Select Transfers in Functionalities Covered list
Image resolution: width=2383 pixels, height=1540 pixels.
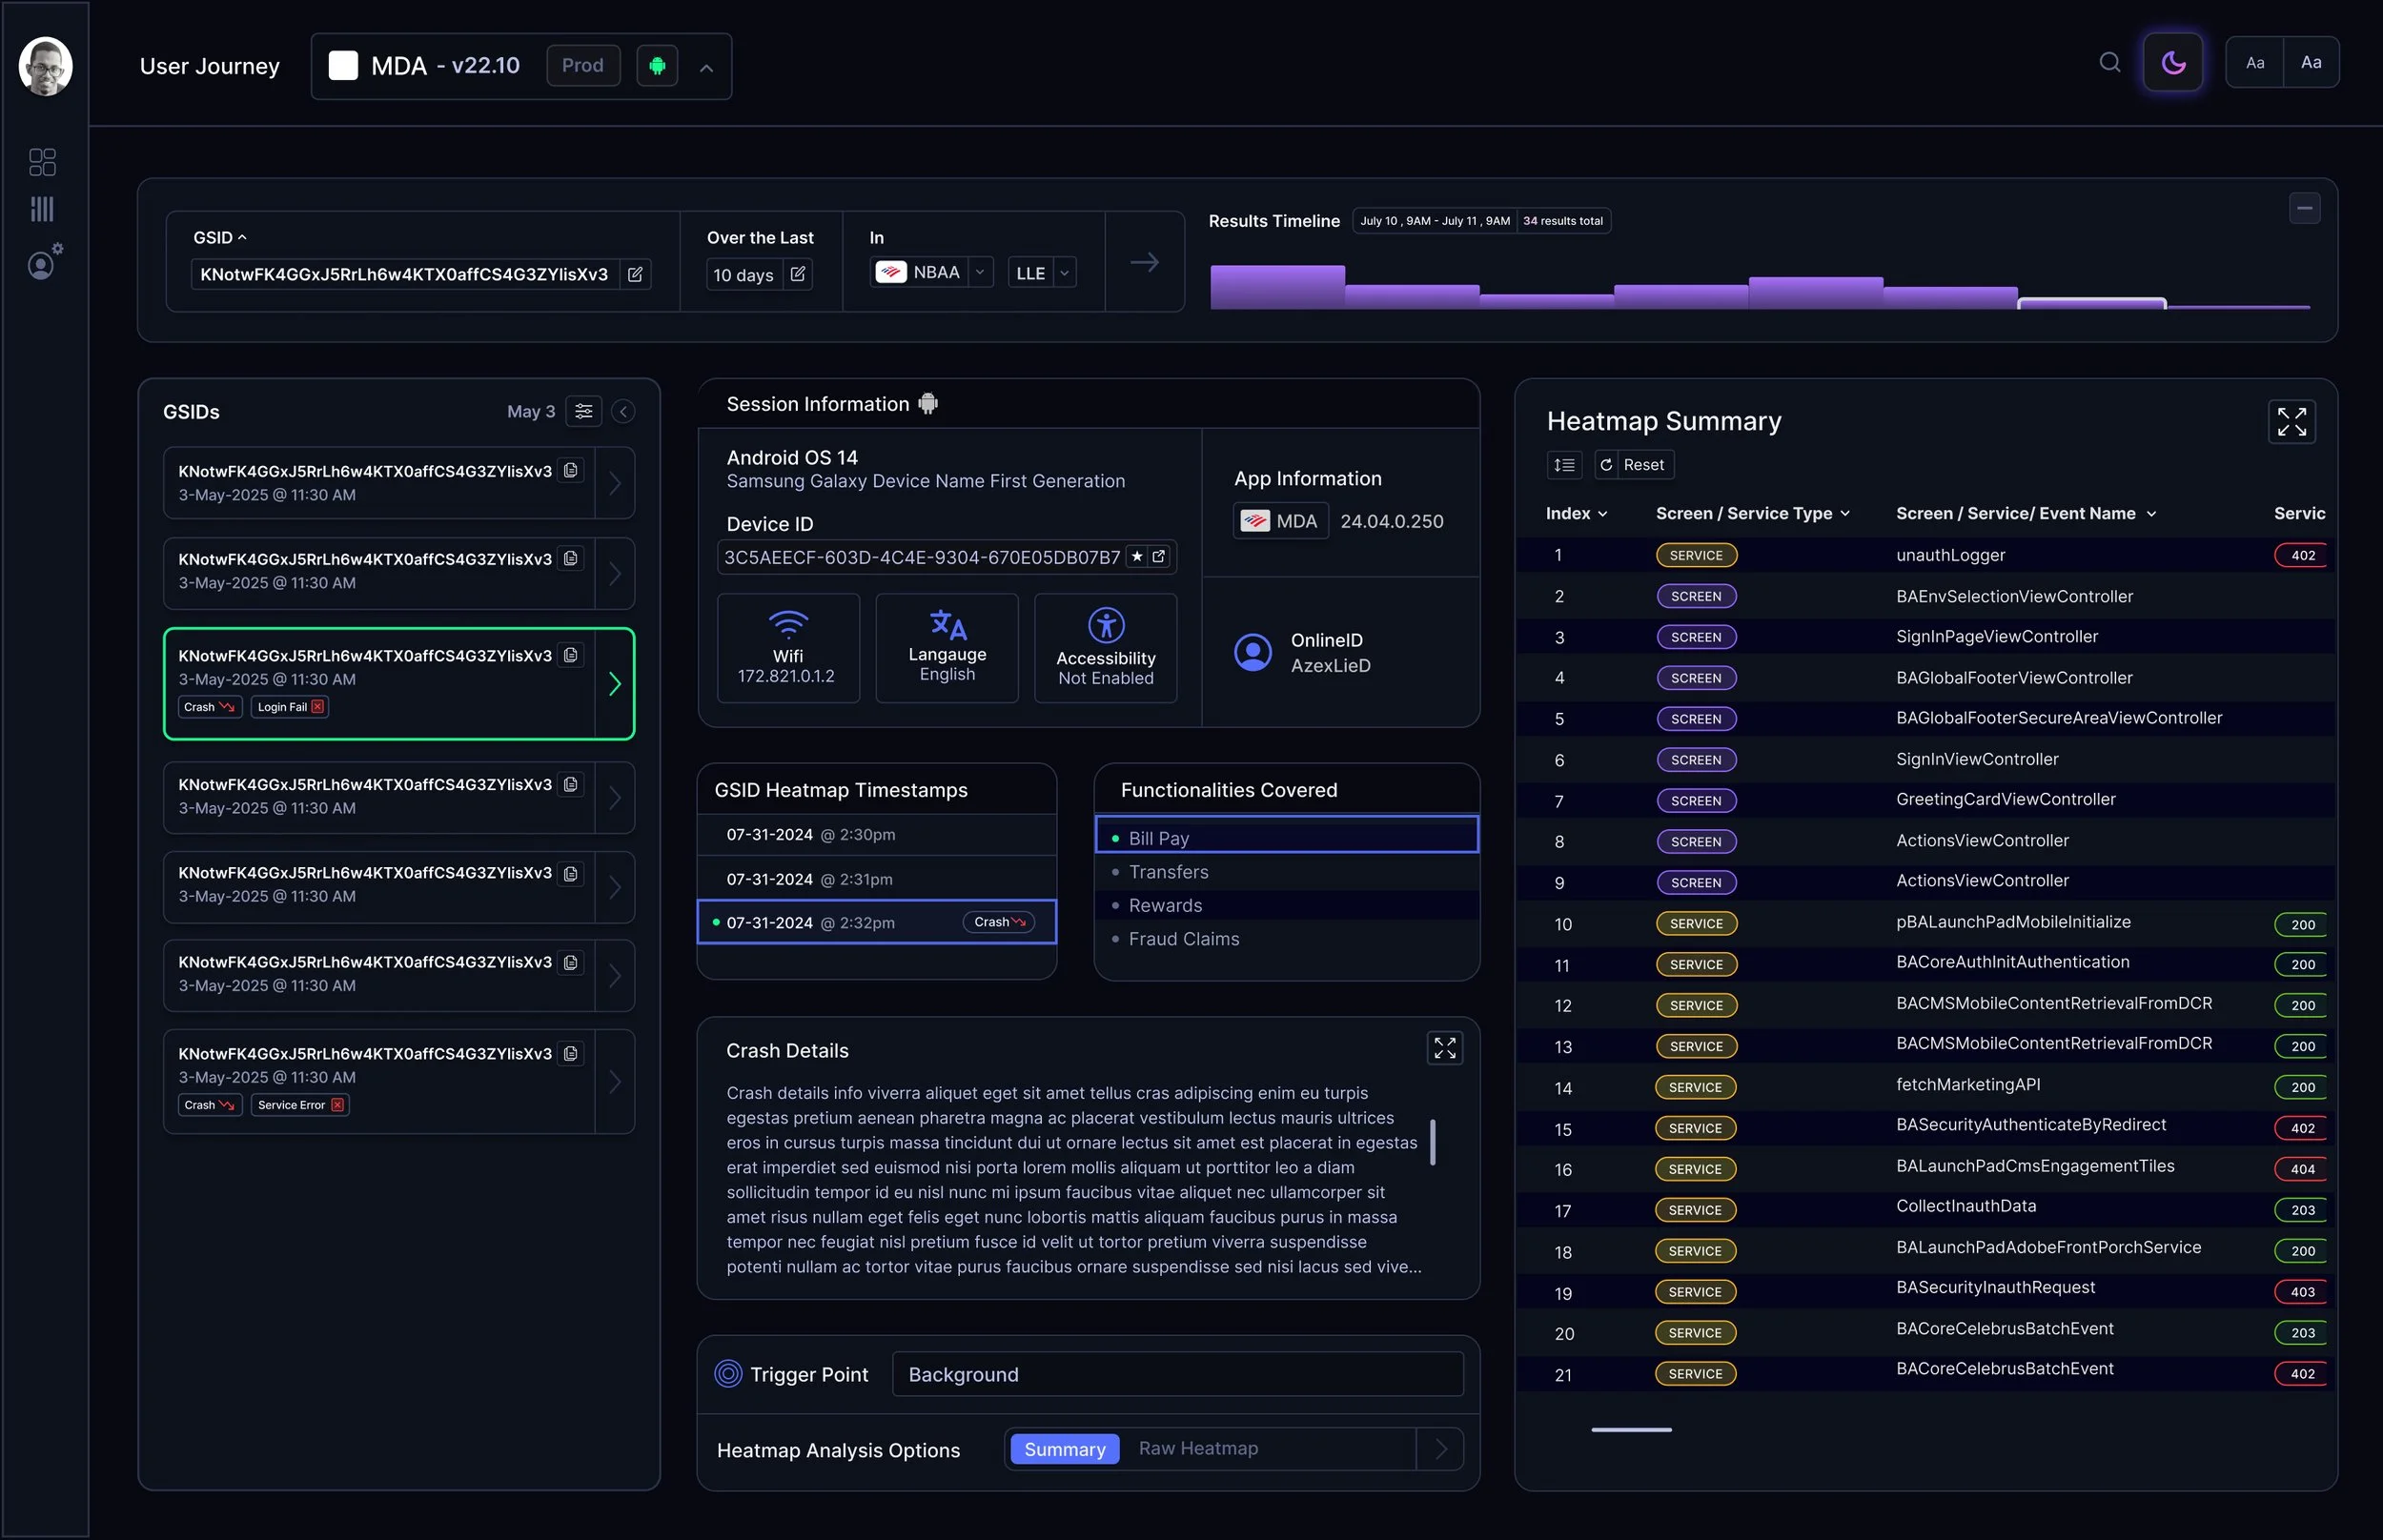1168,872
